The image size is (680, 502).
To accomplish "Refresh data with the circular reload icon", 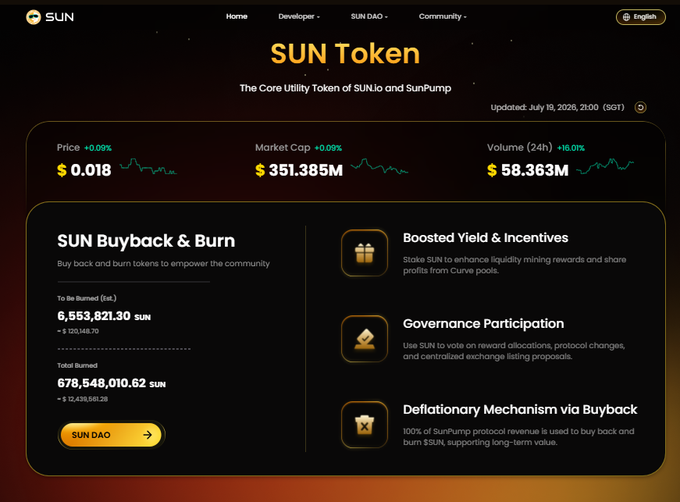I will tap(641, 107).
